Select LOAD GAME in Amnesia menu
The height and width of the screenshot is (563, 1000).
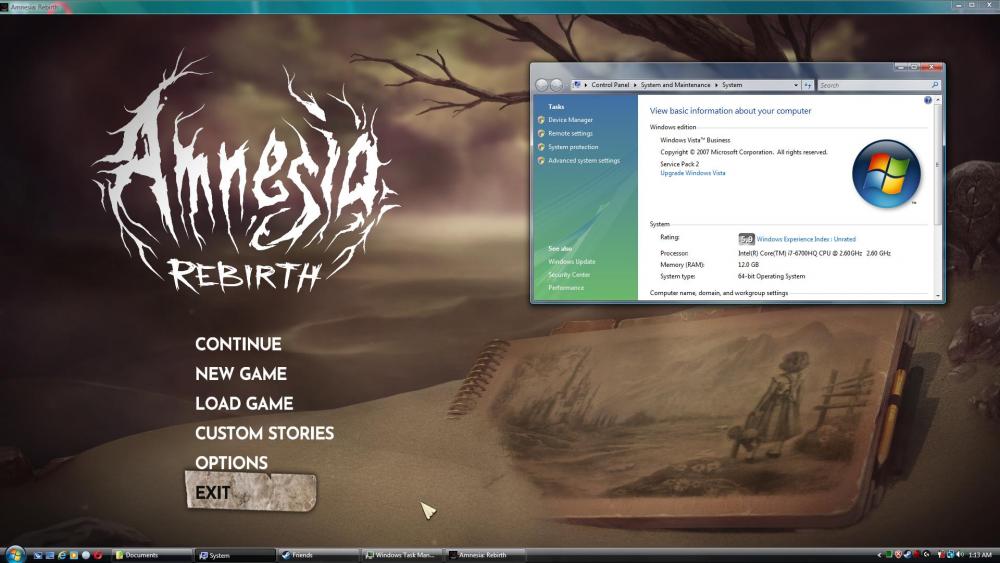[x=244, y=404]
